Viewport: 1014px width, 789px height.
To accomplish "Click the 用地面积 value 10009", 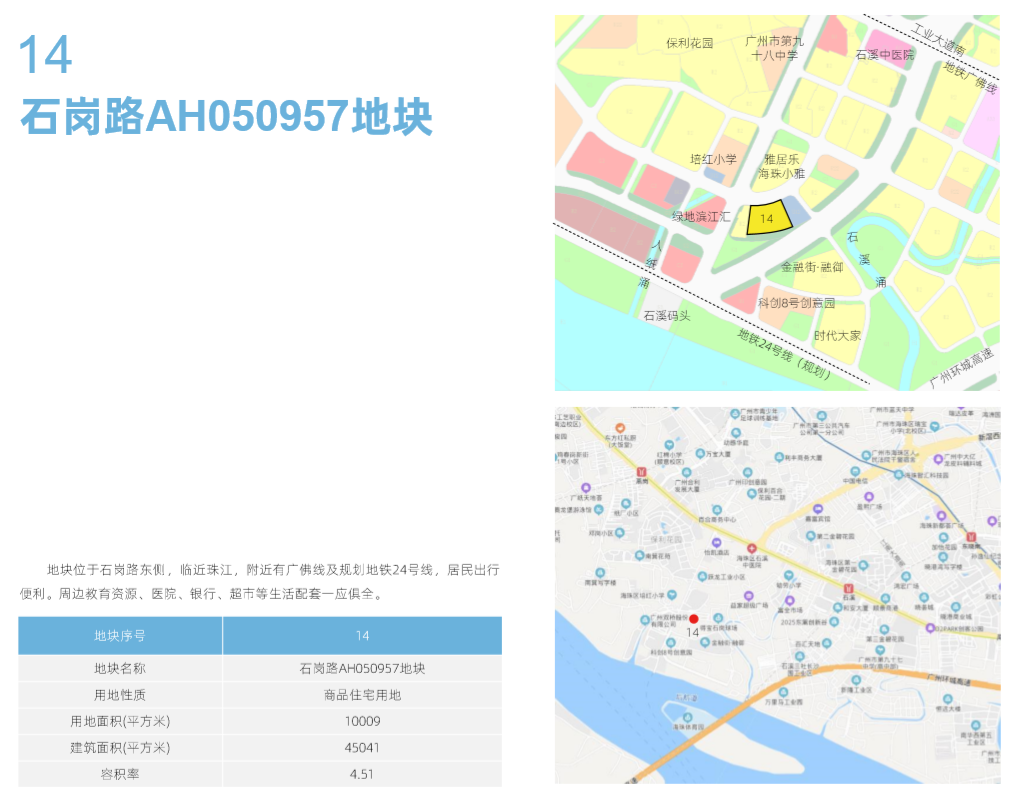I will pyautogui.click(x=362, y=721).
